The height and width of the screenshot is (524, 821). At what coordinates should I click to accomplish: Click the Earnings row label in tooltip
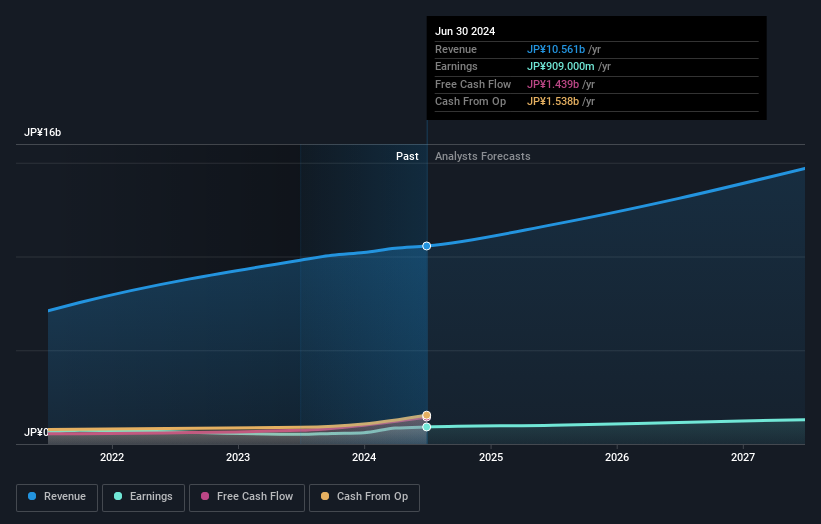456,66
